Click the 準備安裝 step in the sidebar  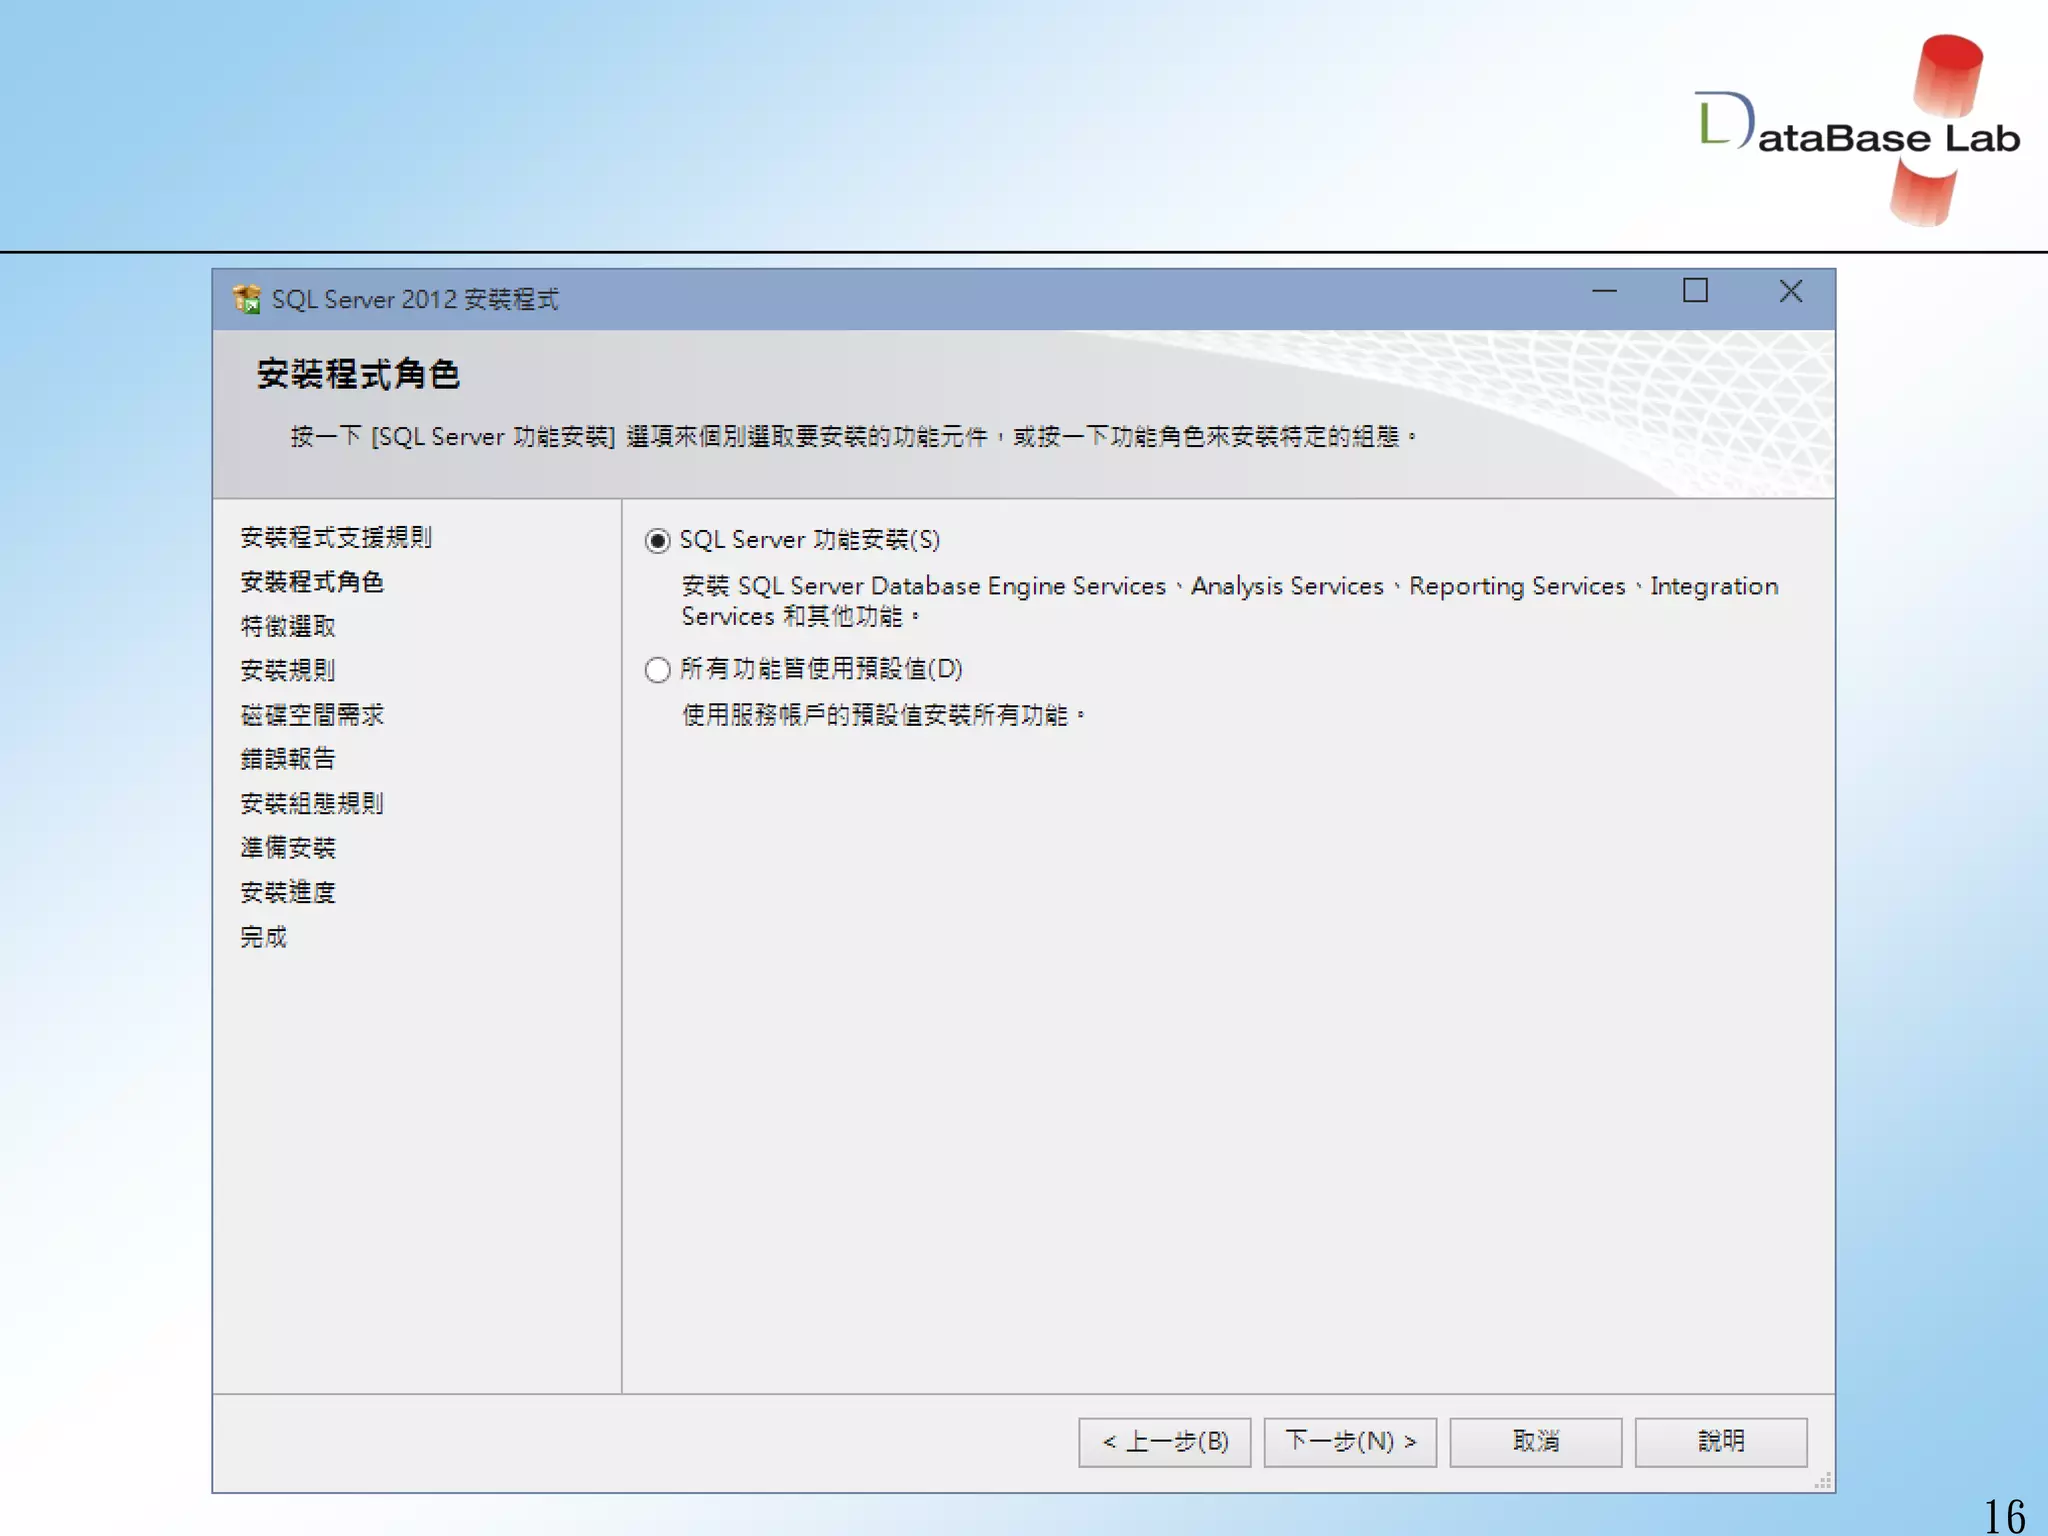[x=288, y=848]
